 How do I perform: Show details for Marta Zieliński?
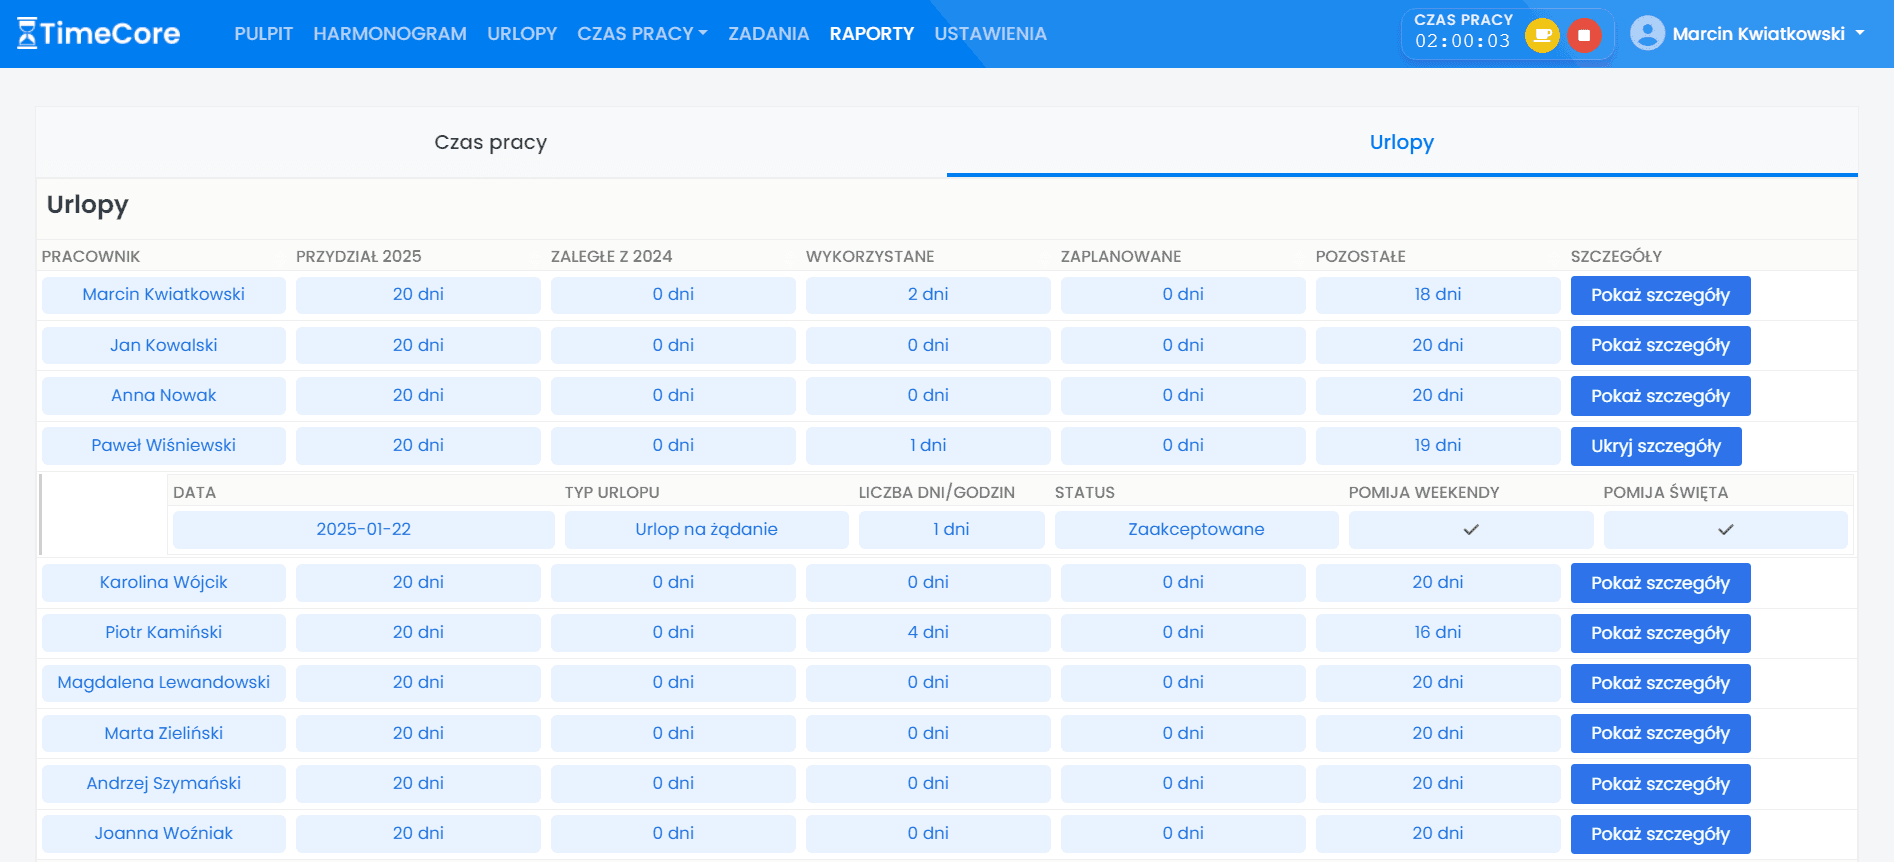coord(1660,733)
